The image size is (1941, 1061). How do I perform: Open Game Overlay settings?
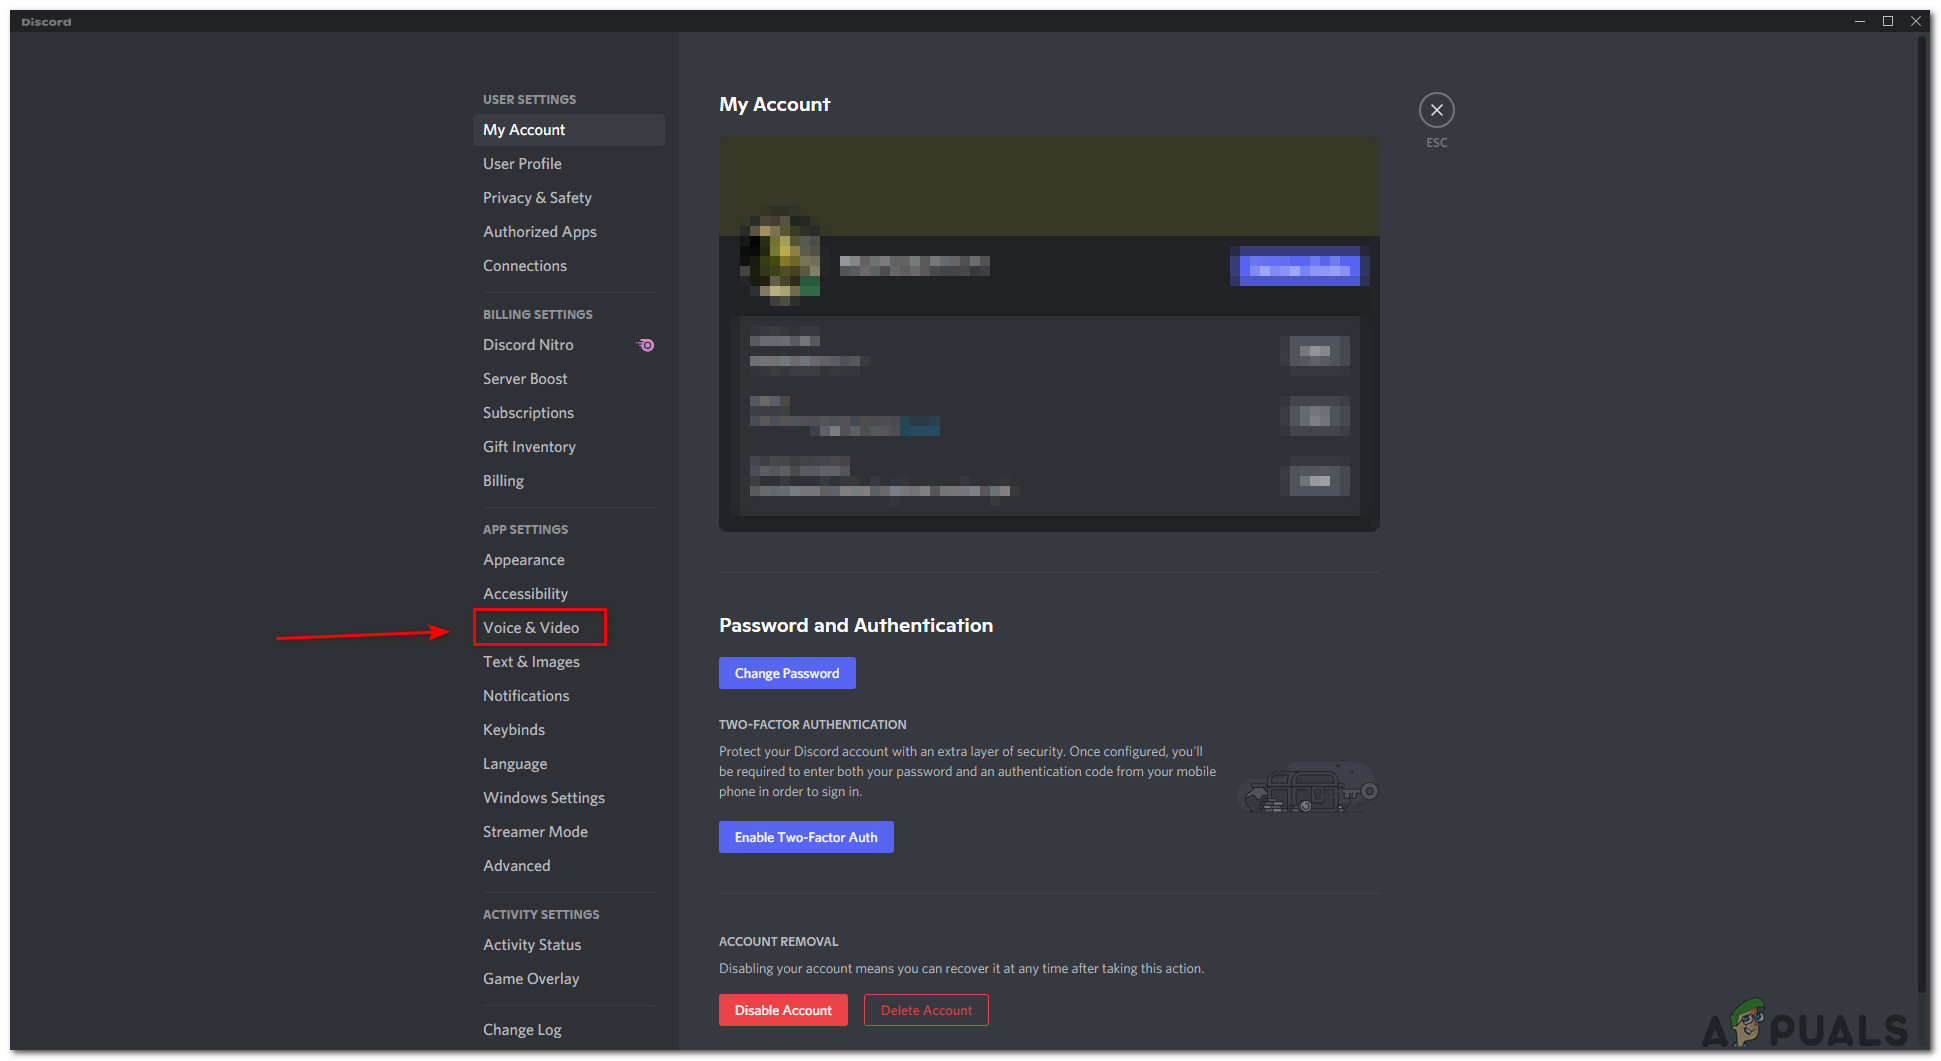[568, 979]
